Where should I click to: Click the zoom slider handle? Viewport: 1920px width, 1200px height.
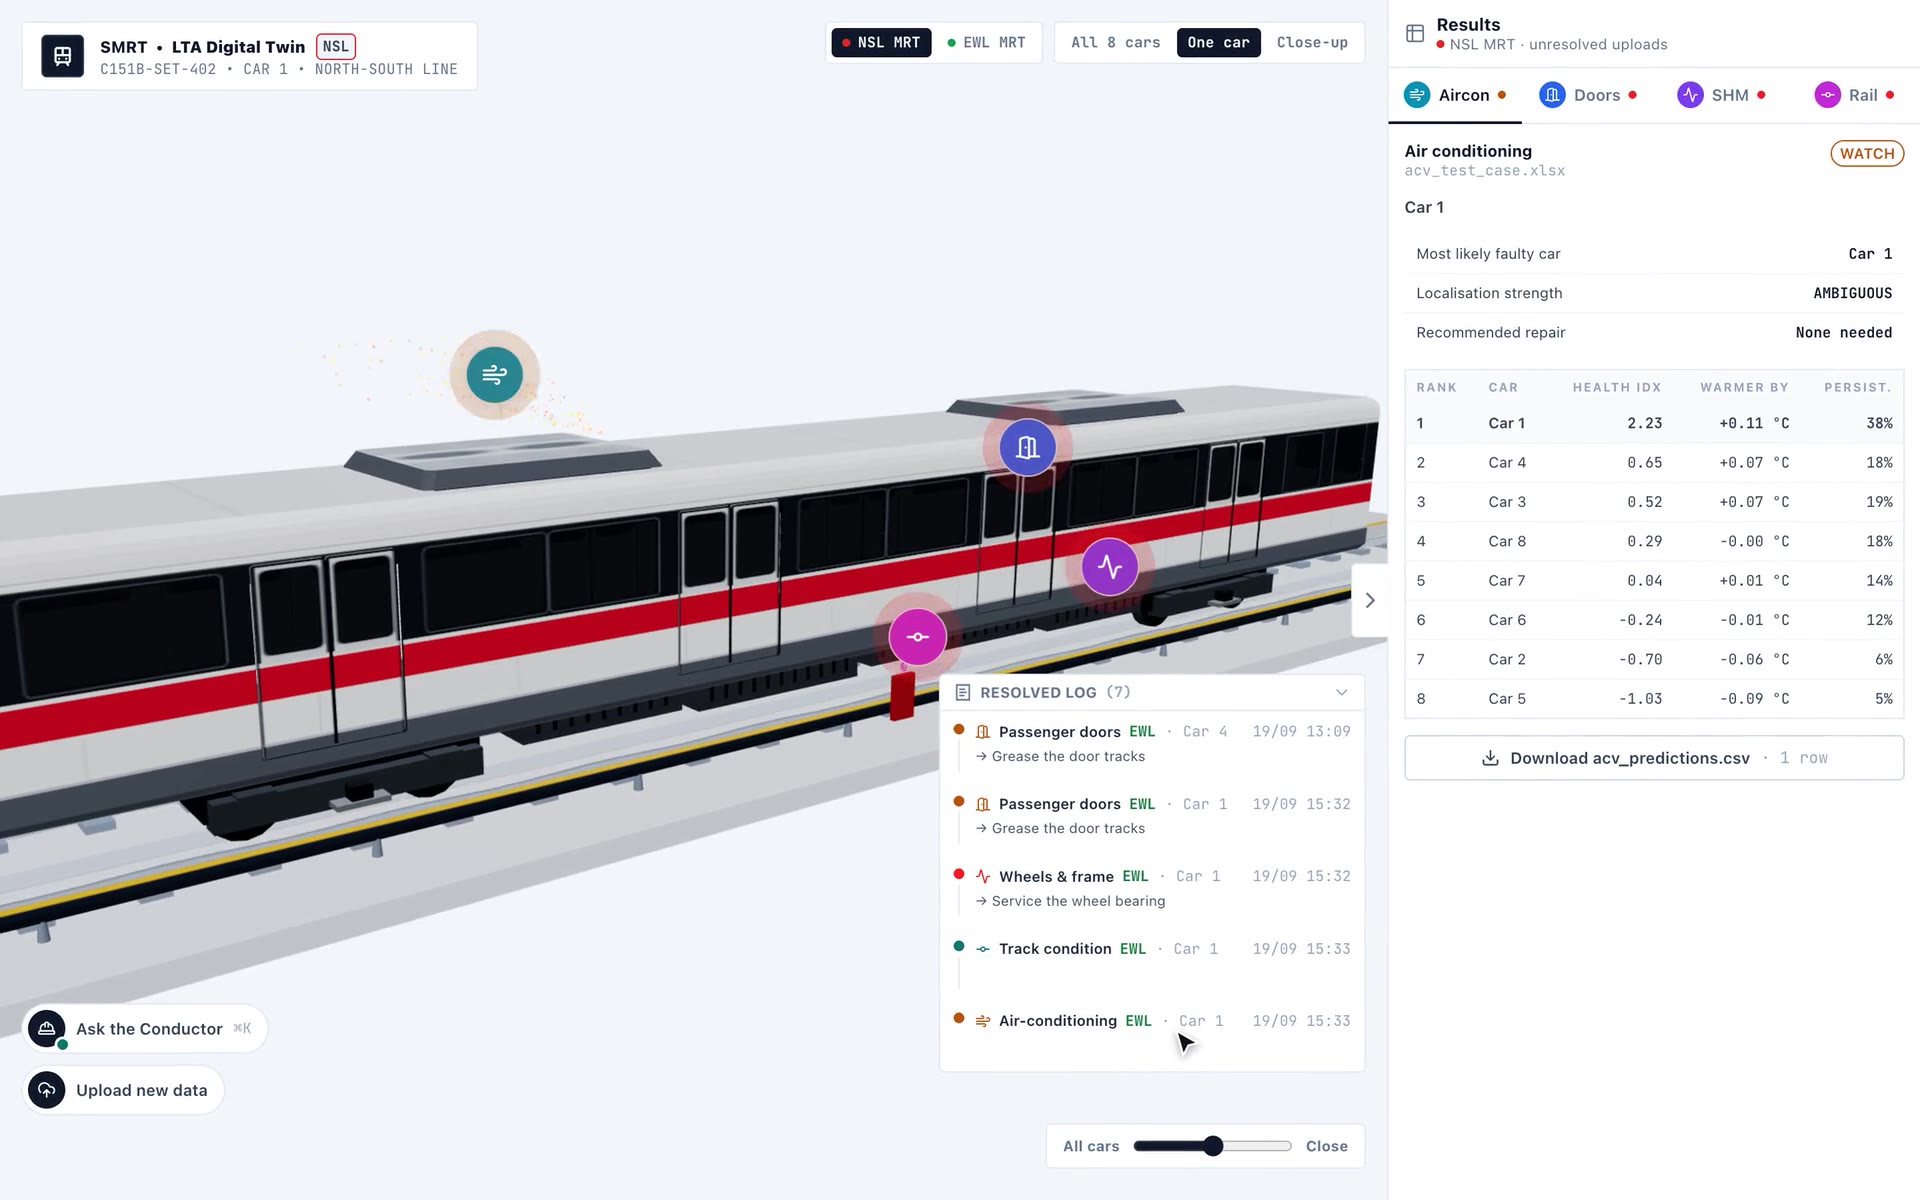pyautogui.click(x=1213, y=1146)
